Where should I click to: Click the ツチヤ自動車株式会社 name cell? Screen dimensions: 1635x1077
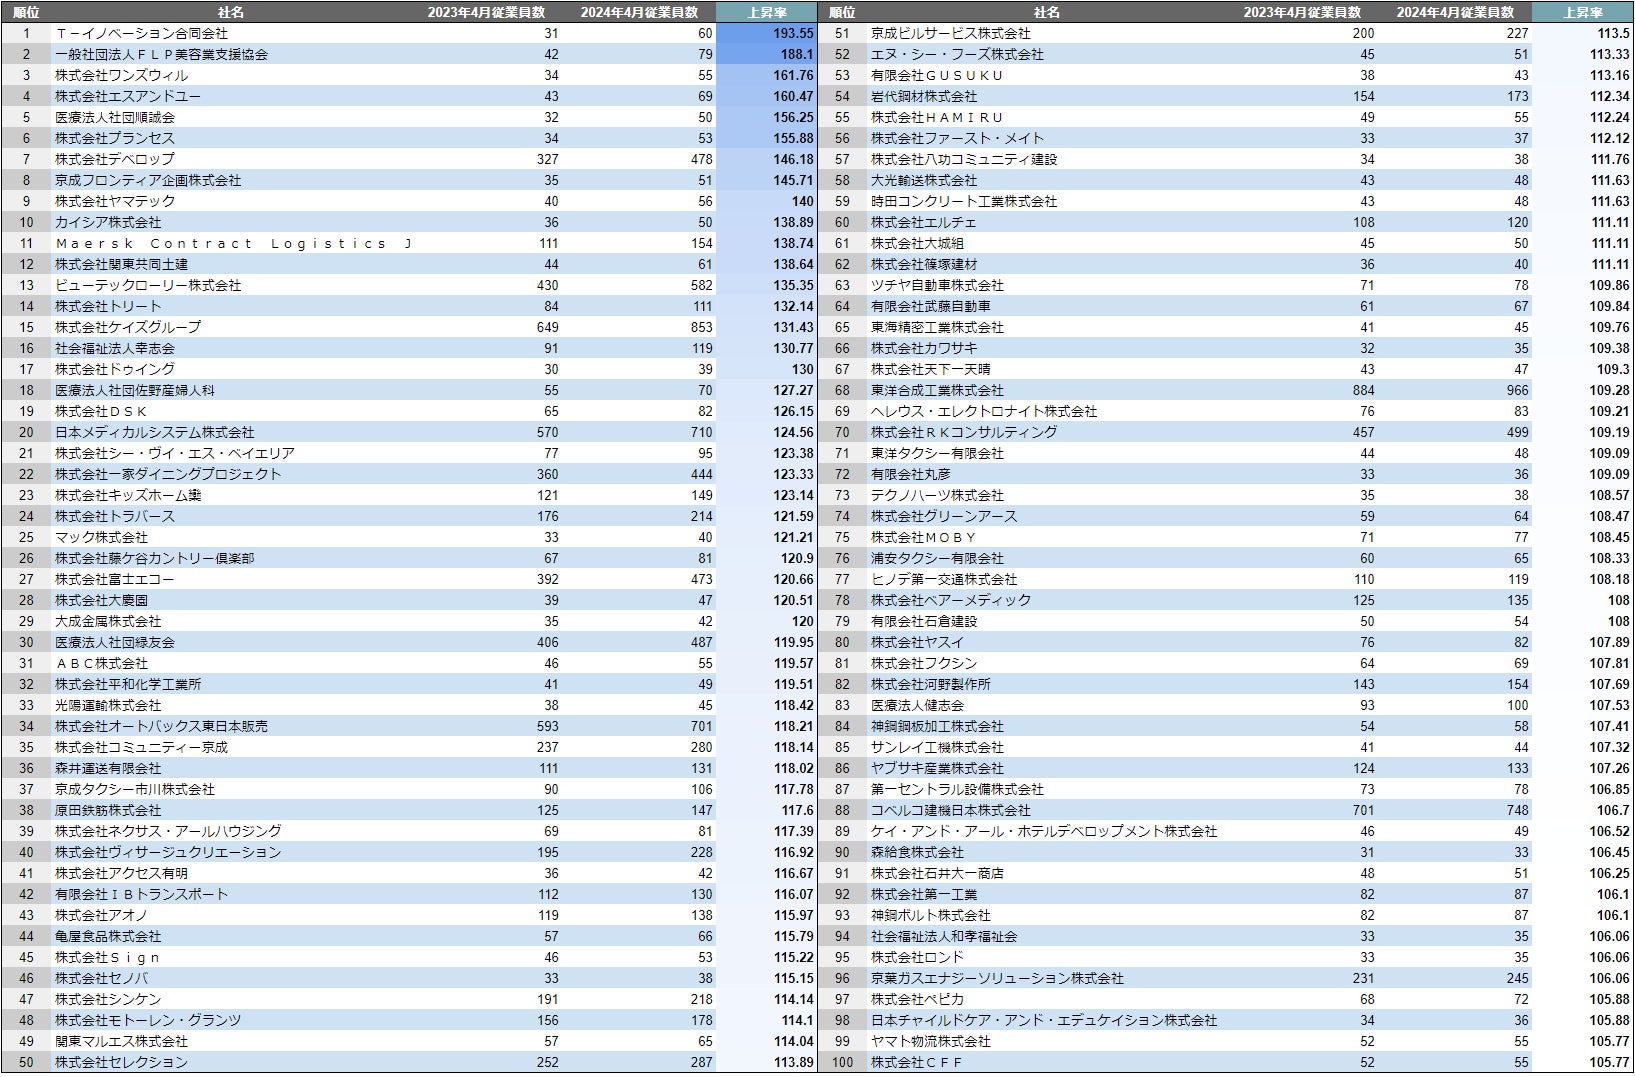click(x=937, y=285)
